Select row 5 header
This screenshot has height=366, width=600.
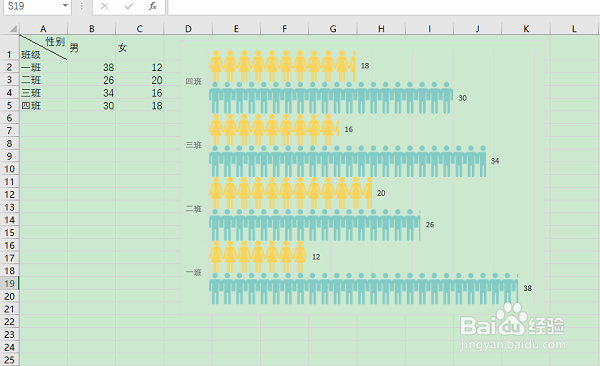[9, 105]
